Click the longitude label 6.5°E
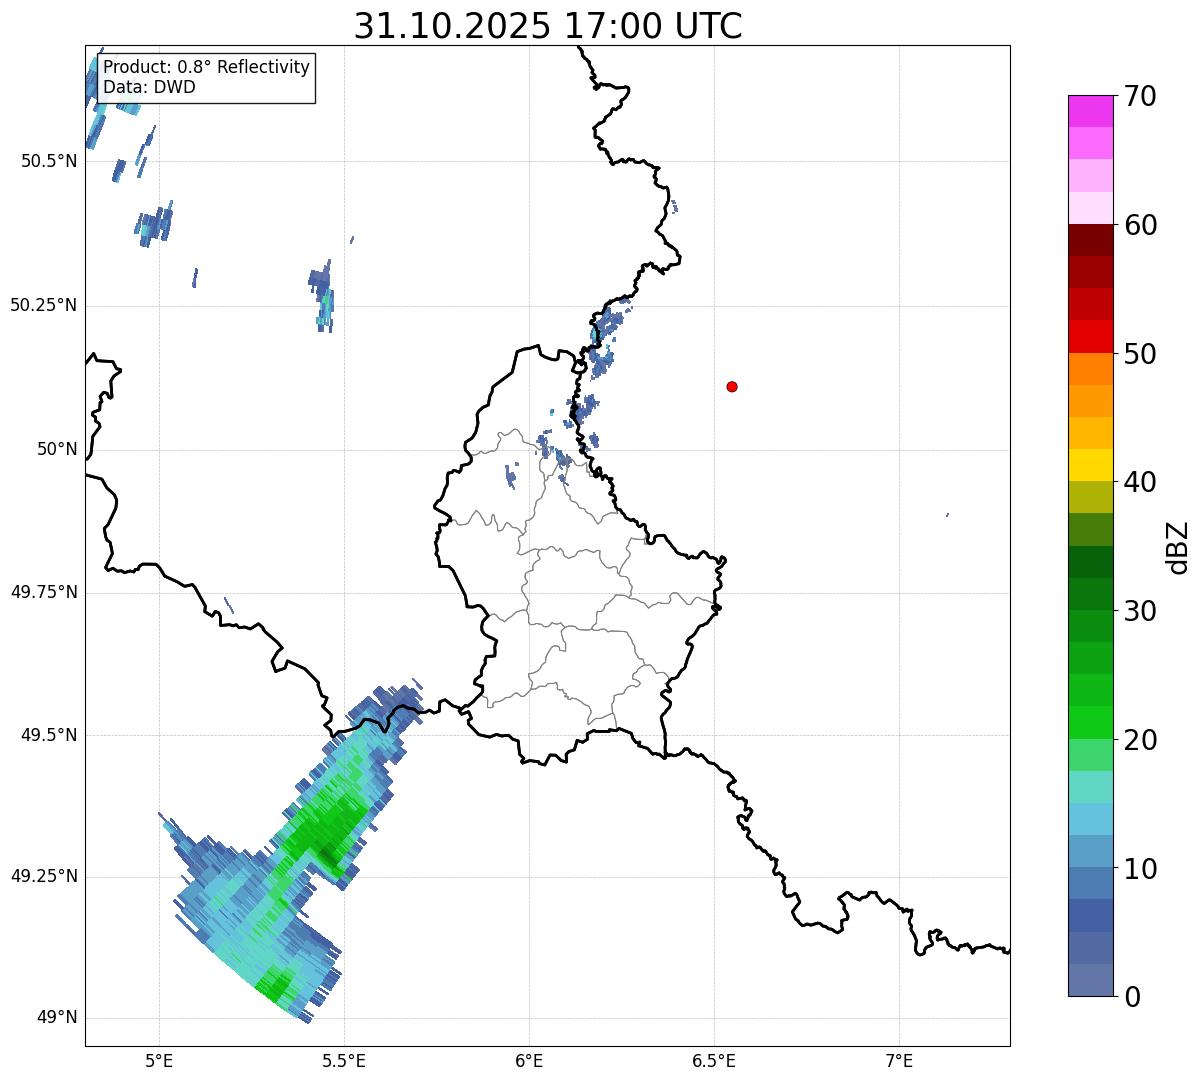 click(714, 1060)
